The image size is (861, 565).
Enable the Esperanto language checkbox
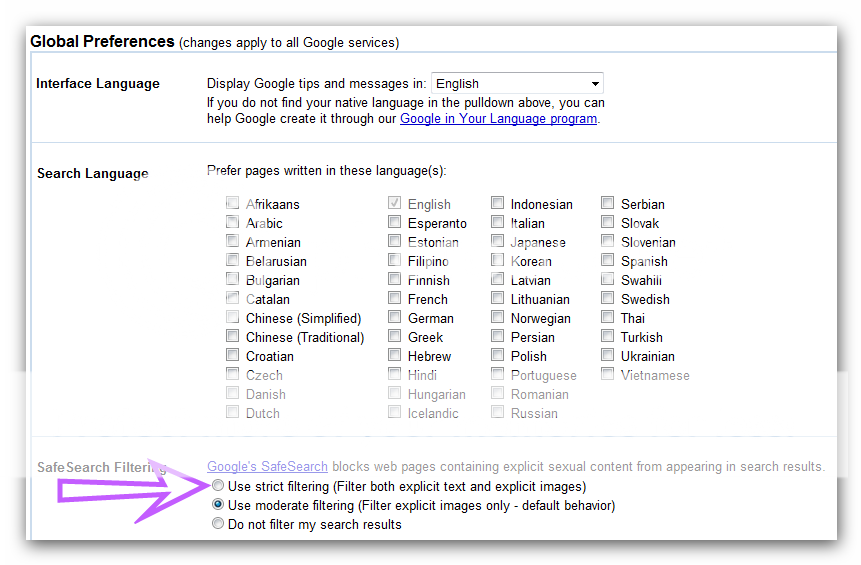(395, 223)
